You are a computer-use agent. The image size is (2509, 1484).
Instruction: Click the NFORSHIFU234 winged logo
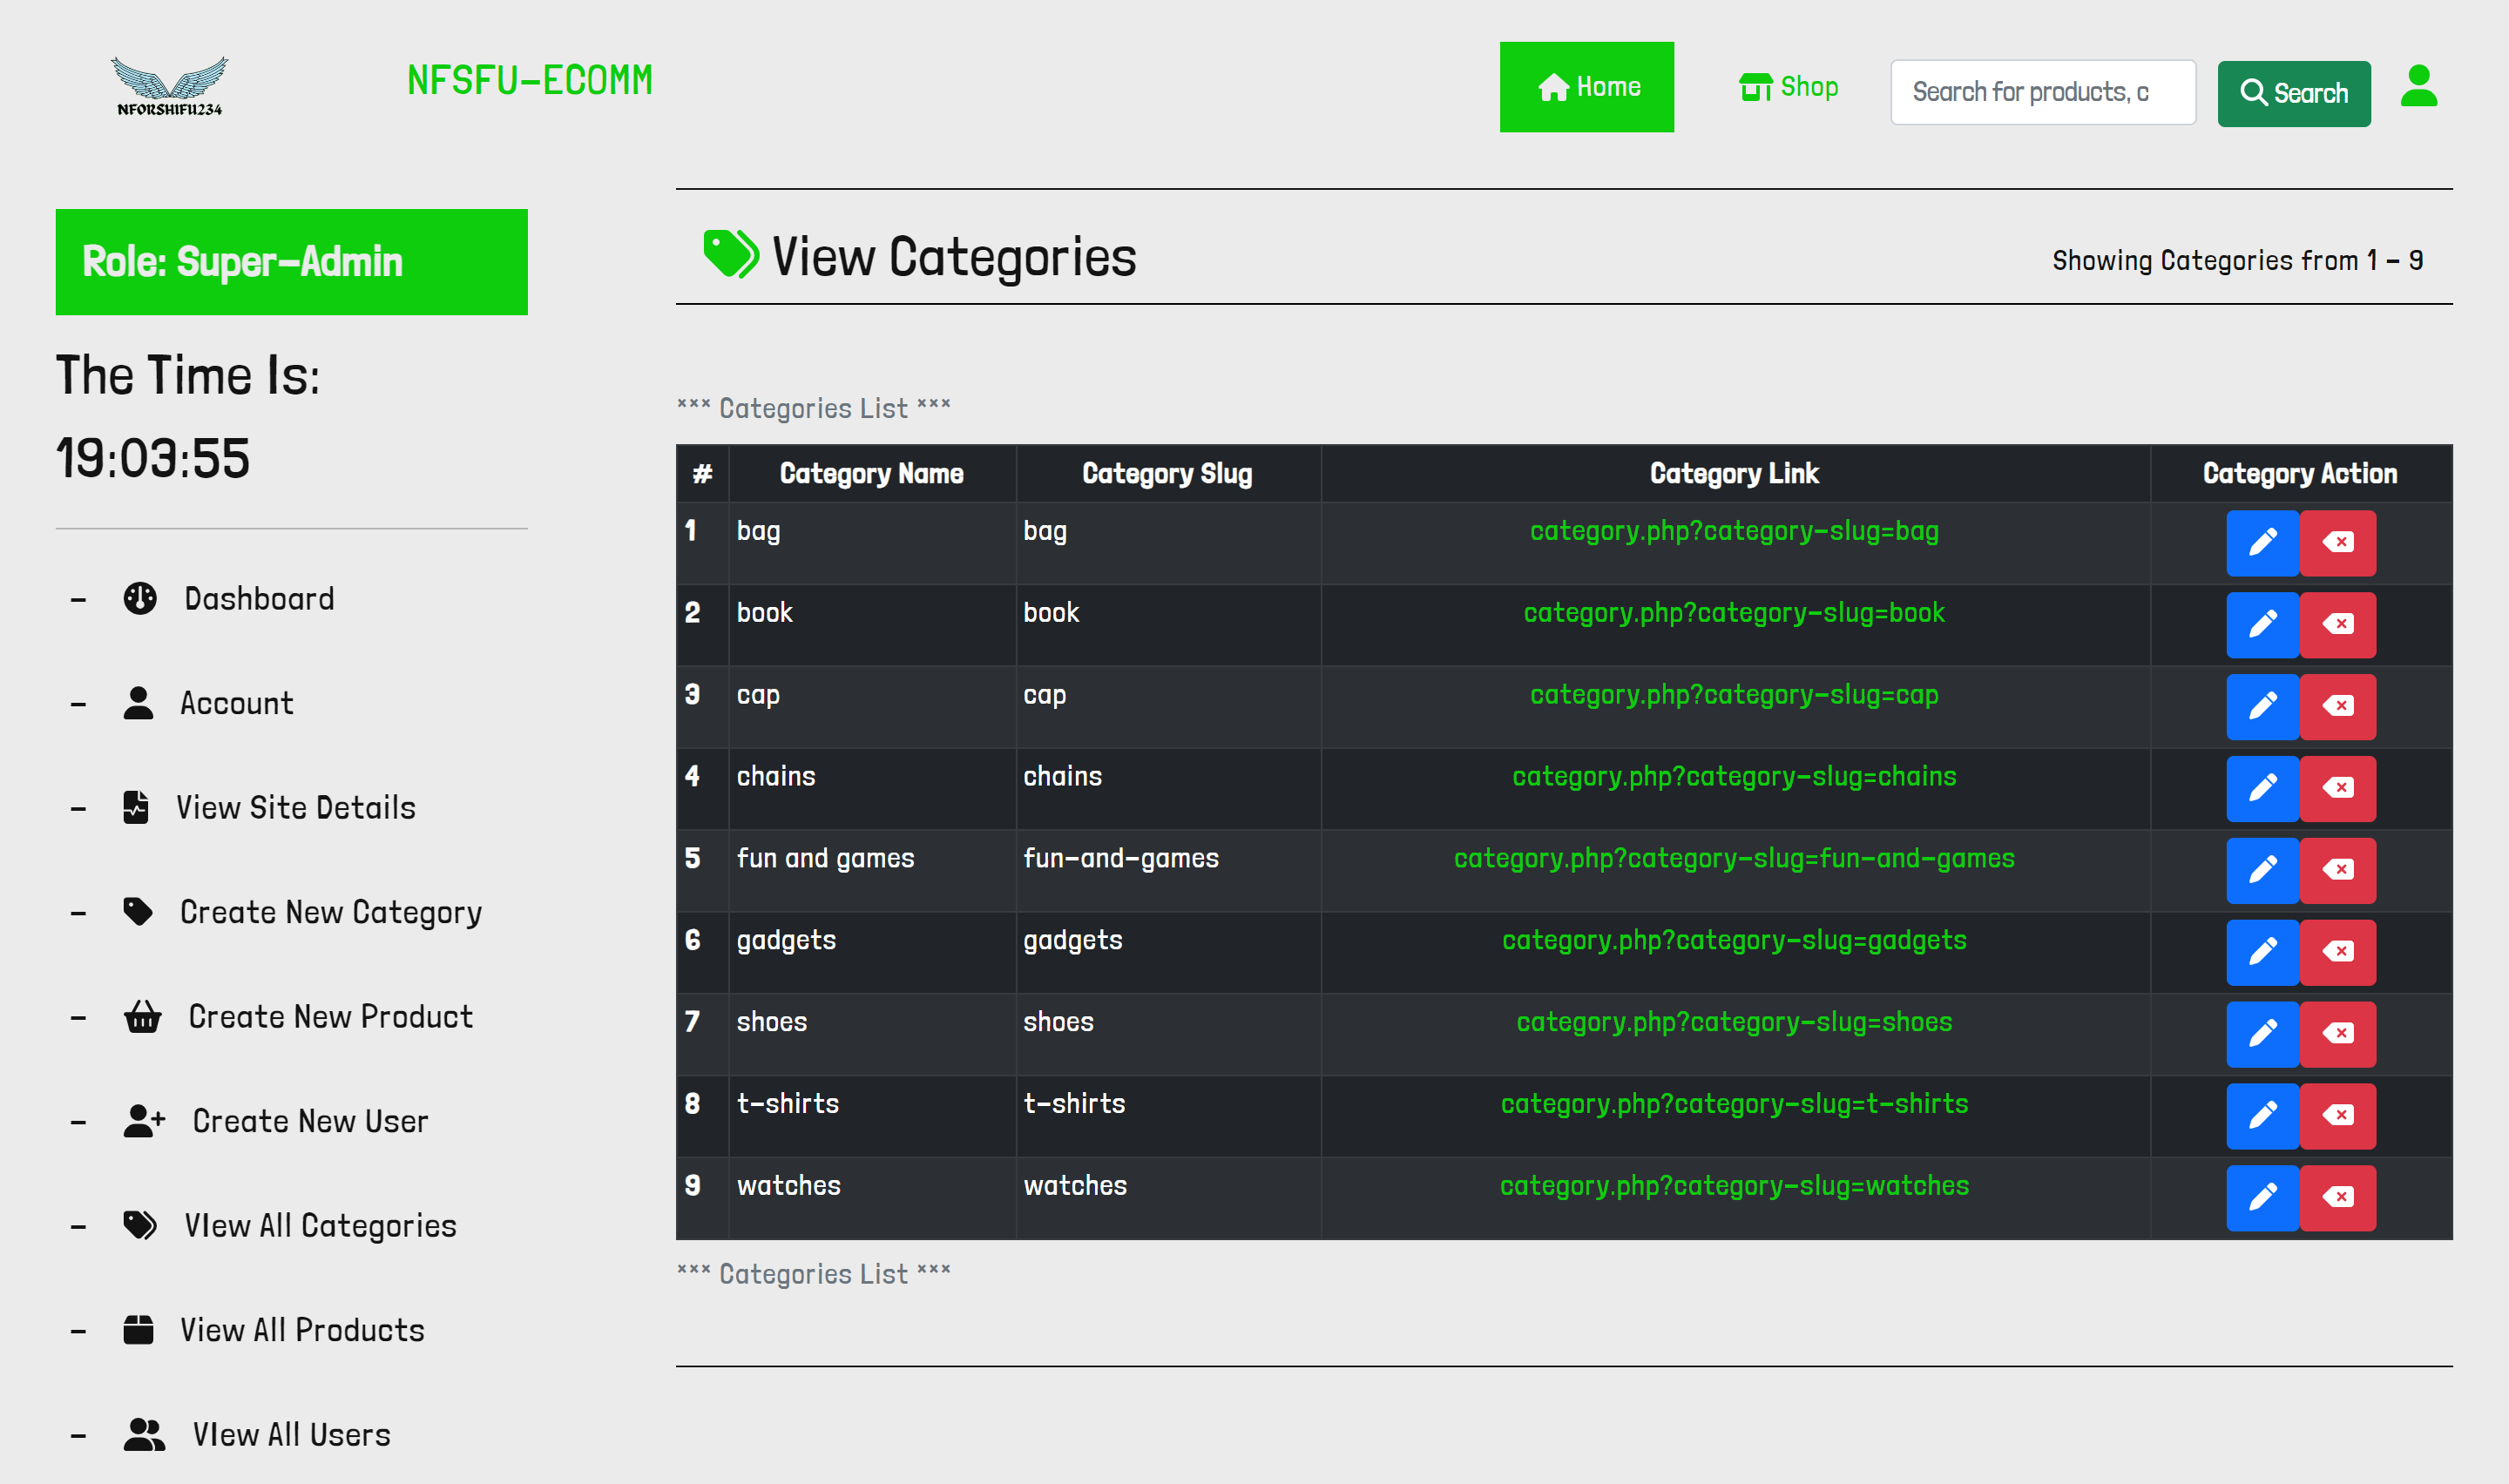pyautogui.click(x=169, y=86)
